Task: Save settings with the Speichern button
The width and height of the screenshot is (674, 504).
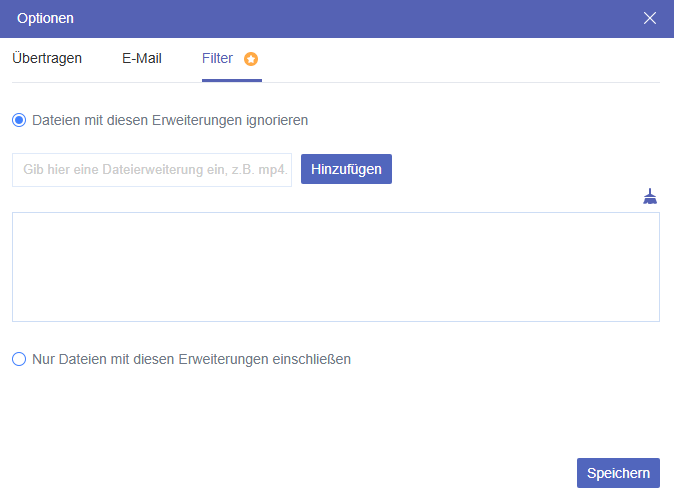Action: pyautogui.click(x=618, y=473)
